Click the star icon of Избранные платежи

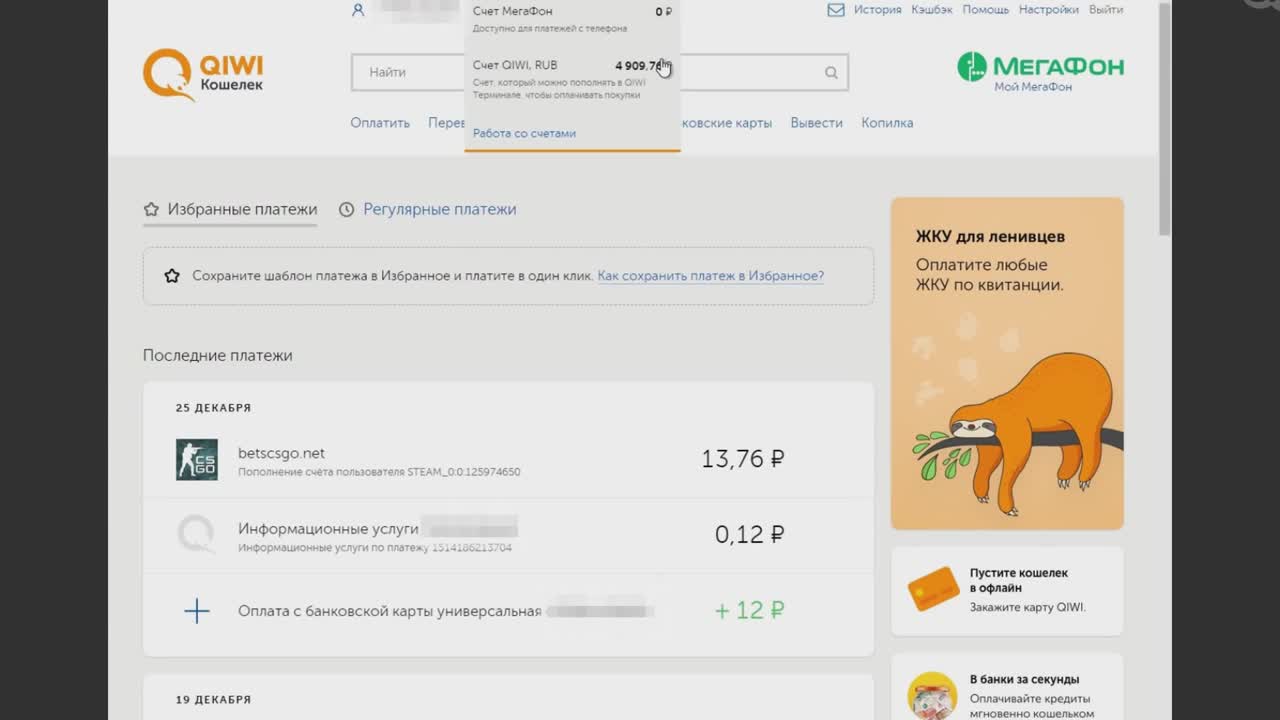click(x=151, y=209)
